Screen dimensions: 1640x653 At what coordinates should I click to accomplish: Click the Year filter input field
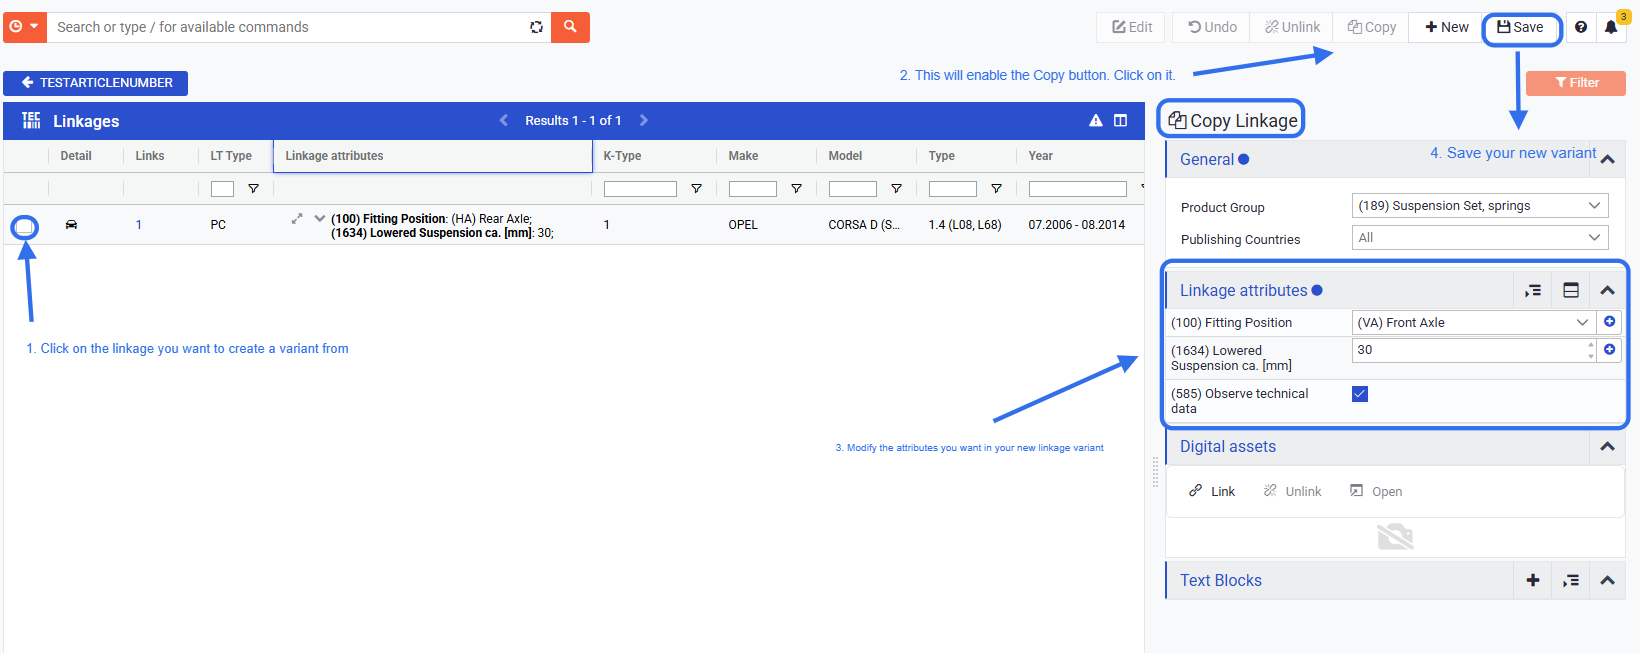click(1077, 189)
